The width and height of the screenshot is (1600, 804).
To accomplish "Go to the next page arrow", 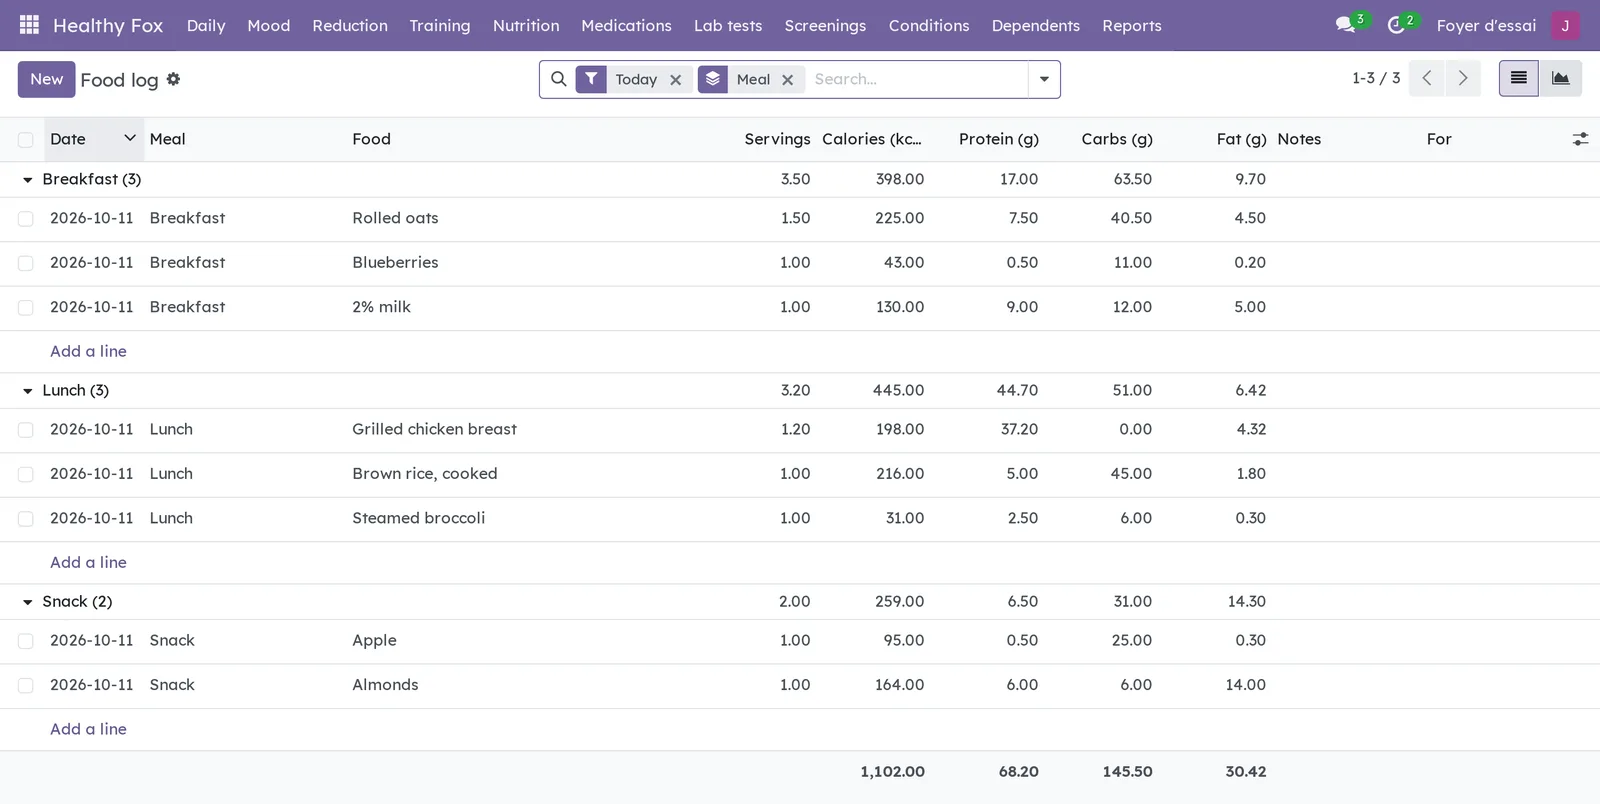I will (1463, 78).
